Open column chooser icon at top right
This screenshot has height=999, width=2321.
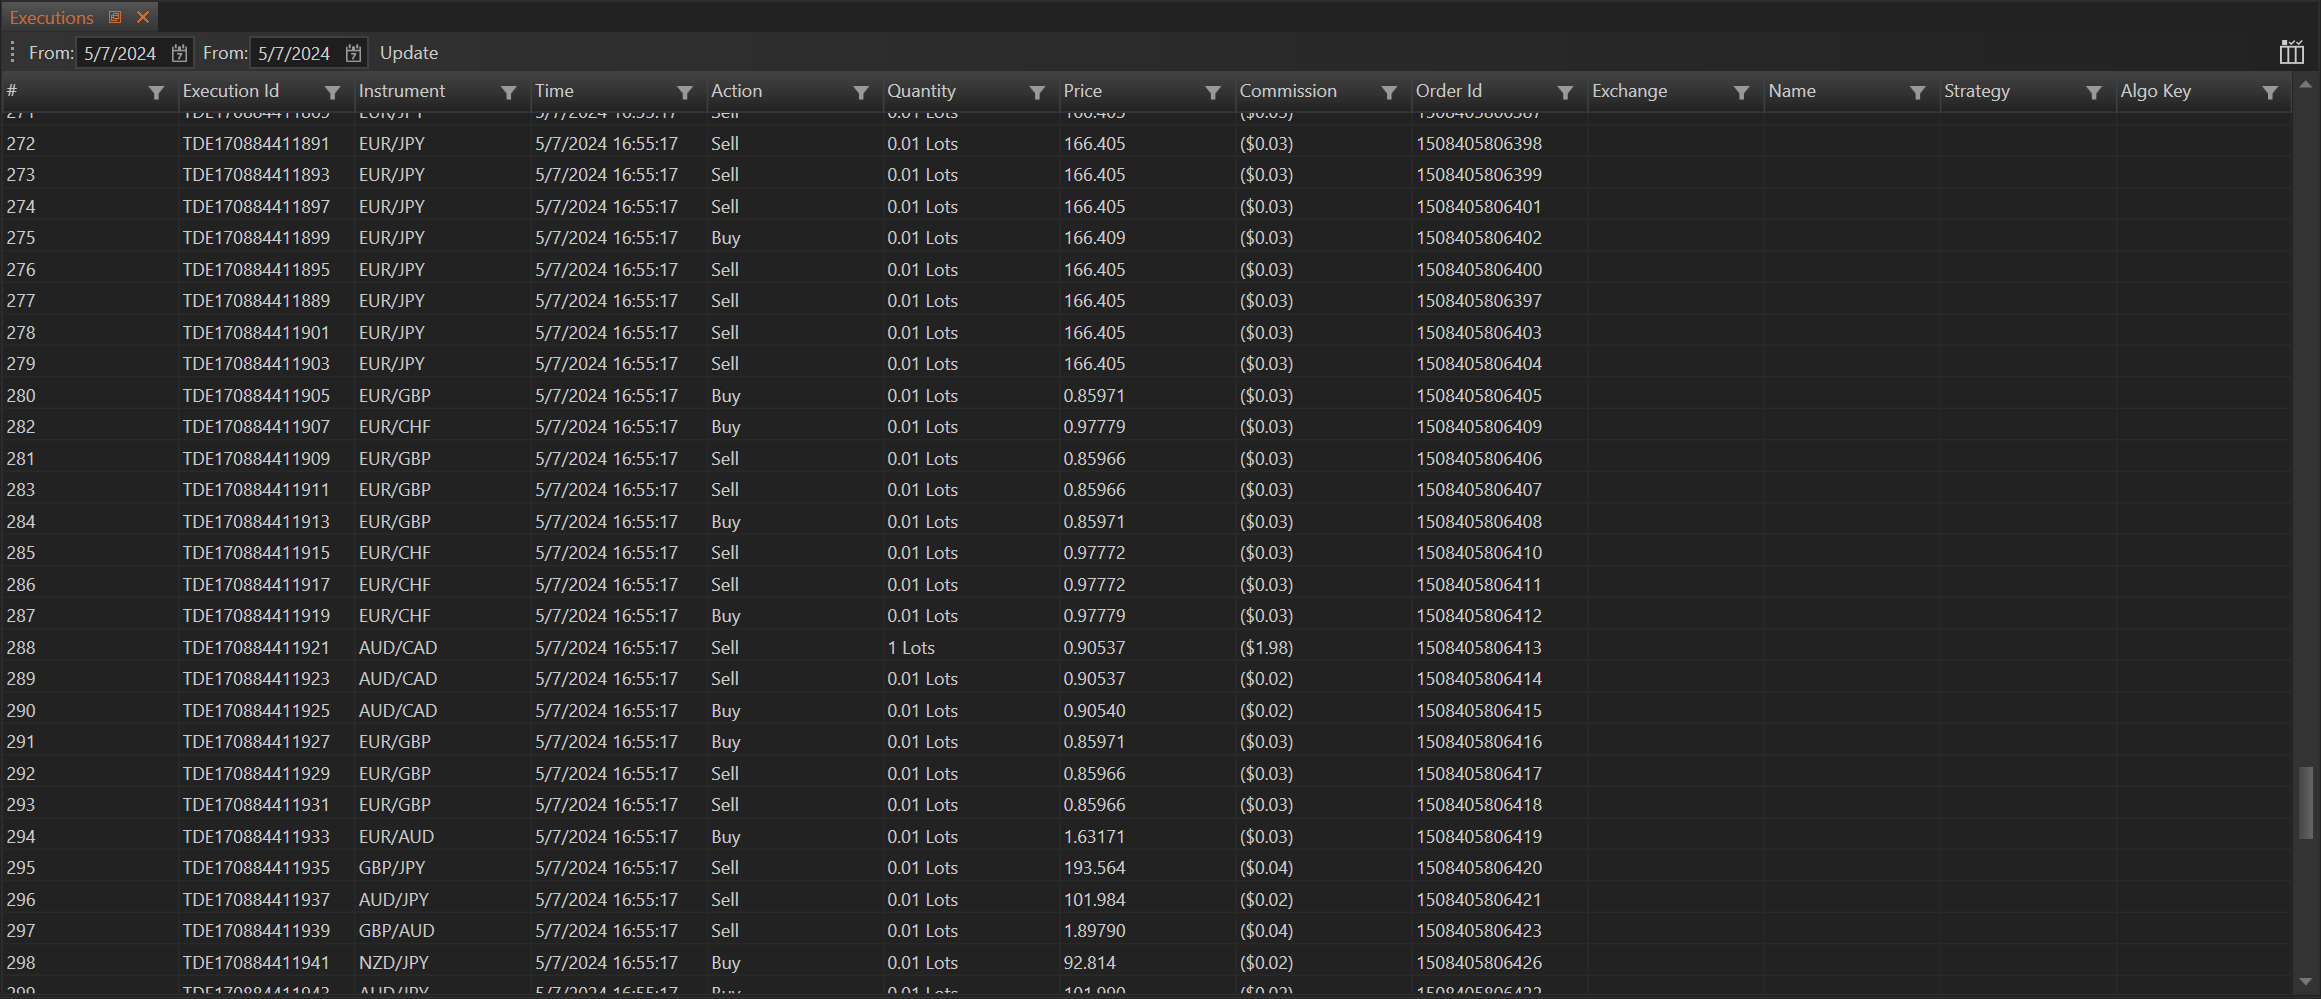2291,53
